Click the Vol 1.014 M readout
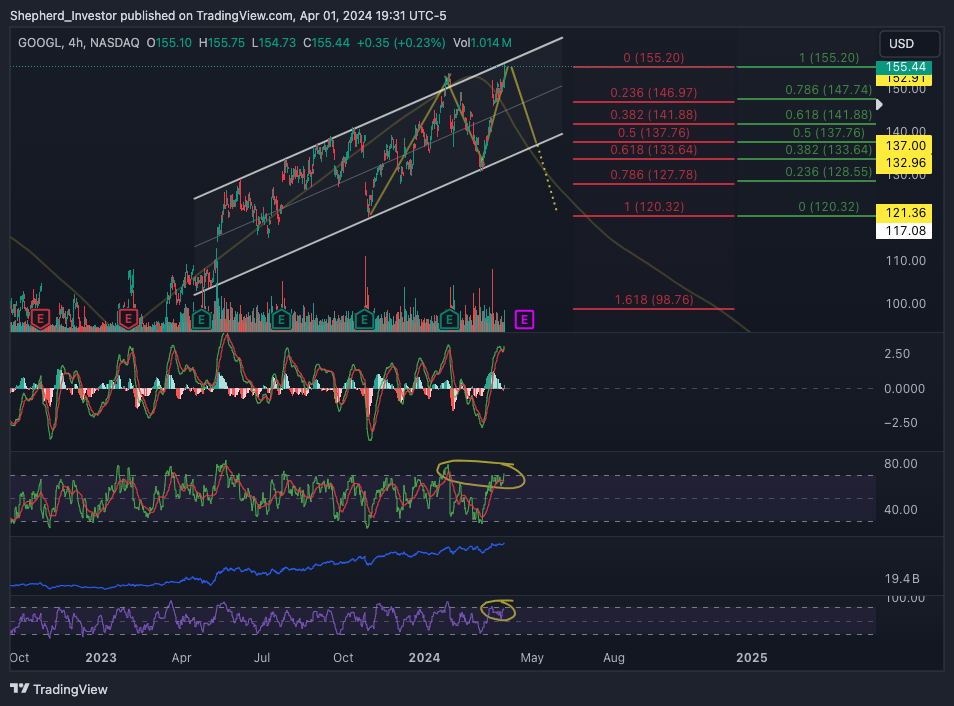 (482, 43)
